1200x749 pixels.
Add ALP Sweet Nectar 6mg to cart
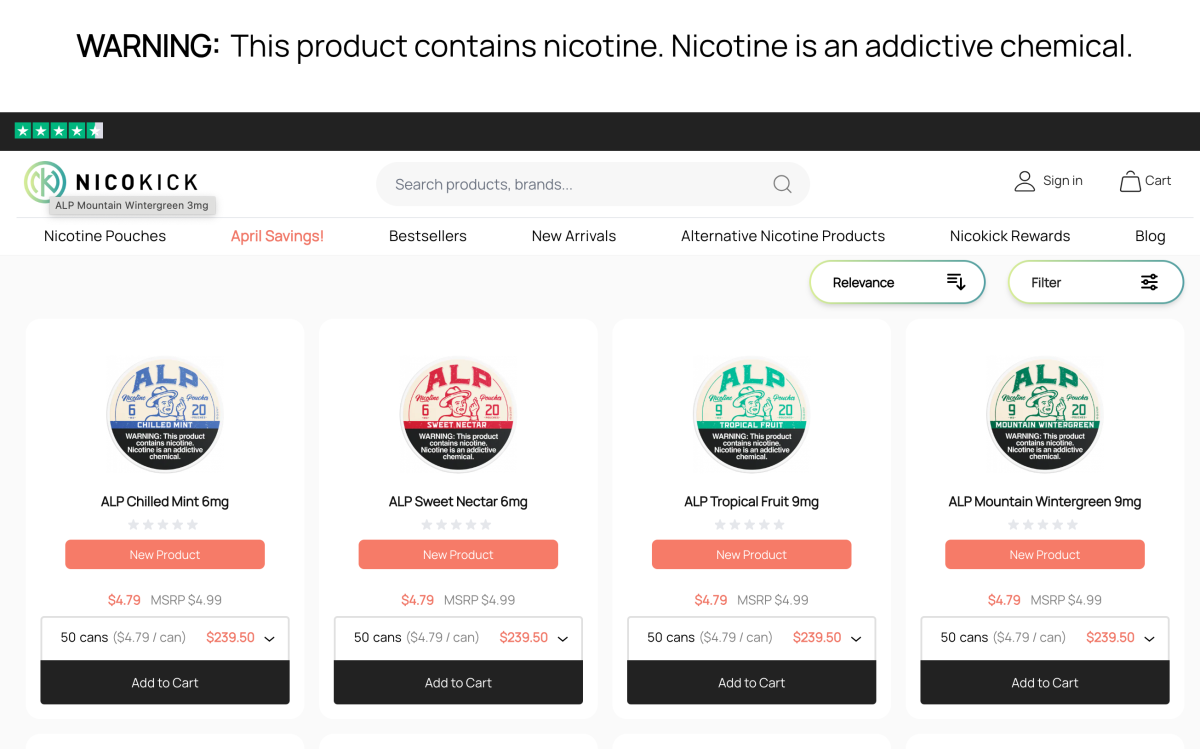point(458,683)
